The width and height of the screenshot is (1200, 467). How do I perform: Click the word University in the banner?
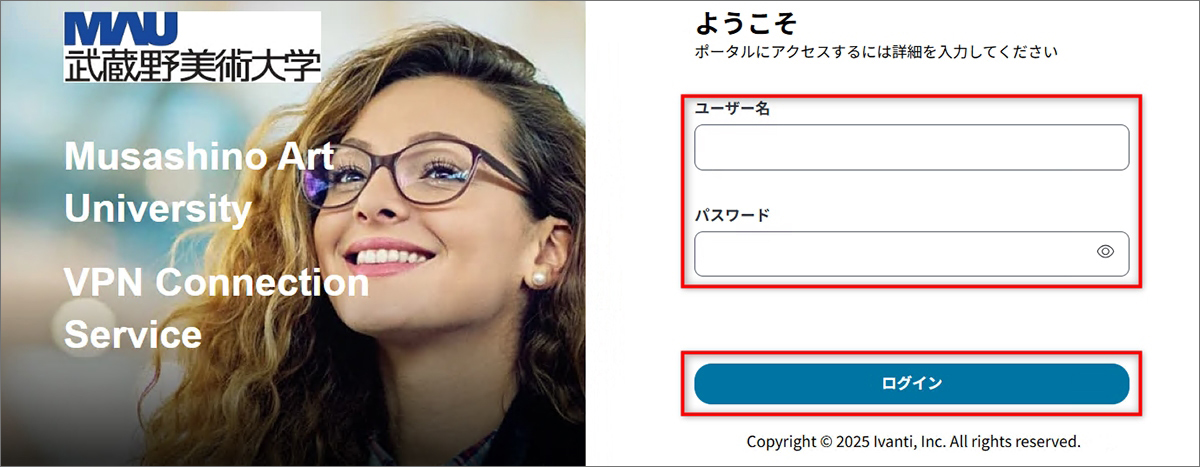click(157, 208)
